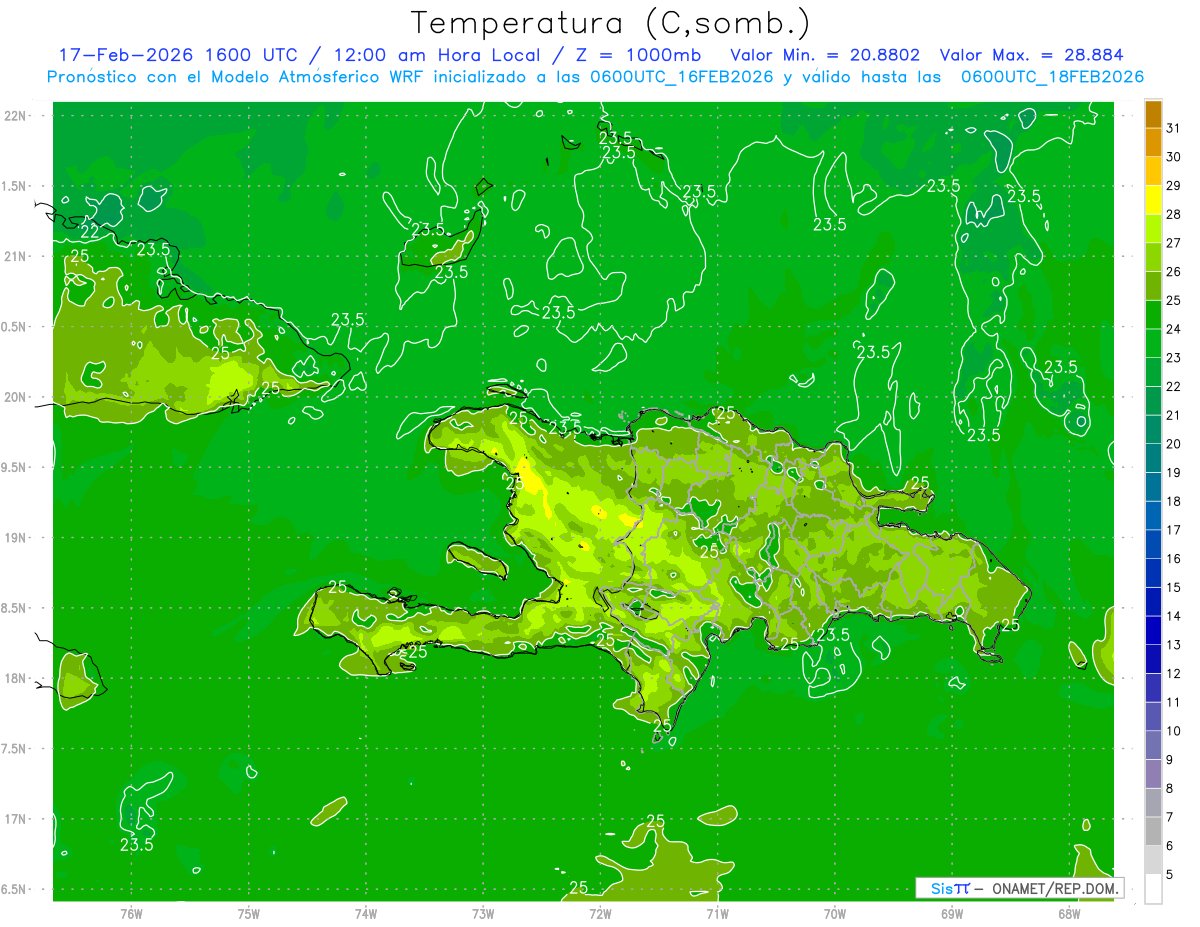This screenshot has width=1200, height=927.
Task: Click the legend value "31" on the color bar
Action: [x=1174, y=128]
